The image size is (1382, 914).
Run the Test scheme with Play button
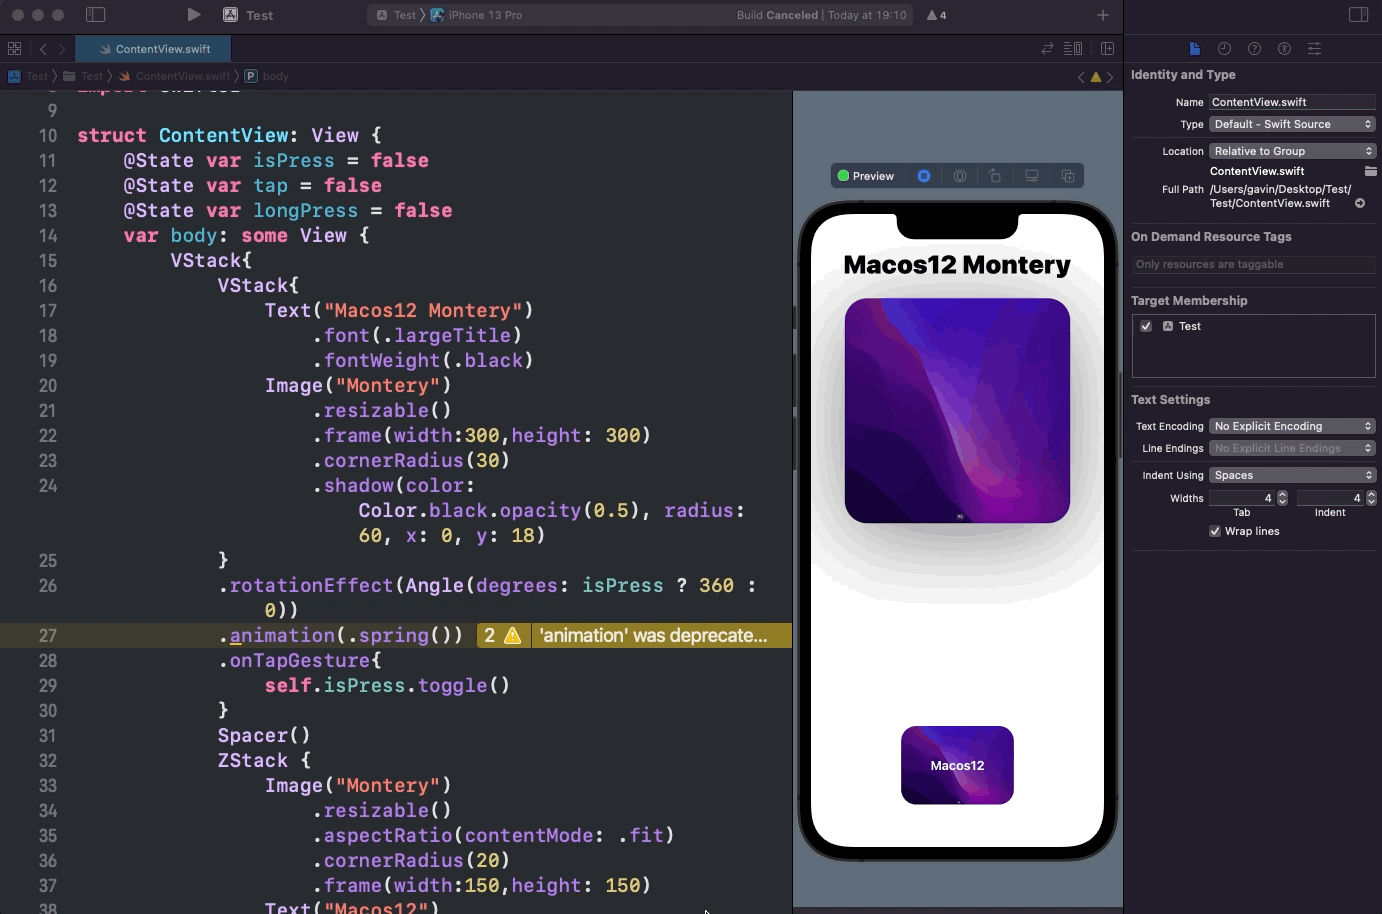pyautogui.click(x=194, y=15)
